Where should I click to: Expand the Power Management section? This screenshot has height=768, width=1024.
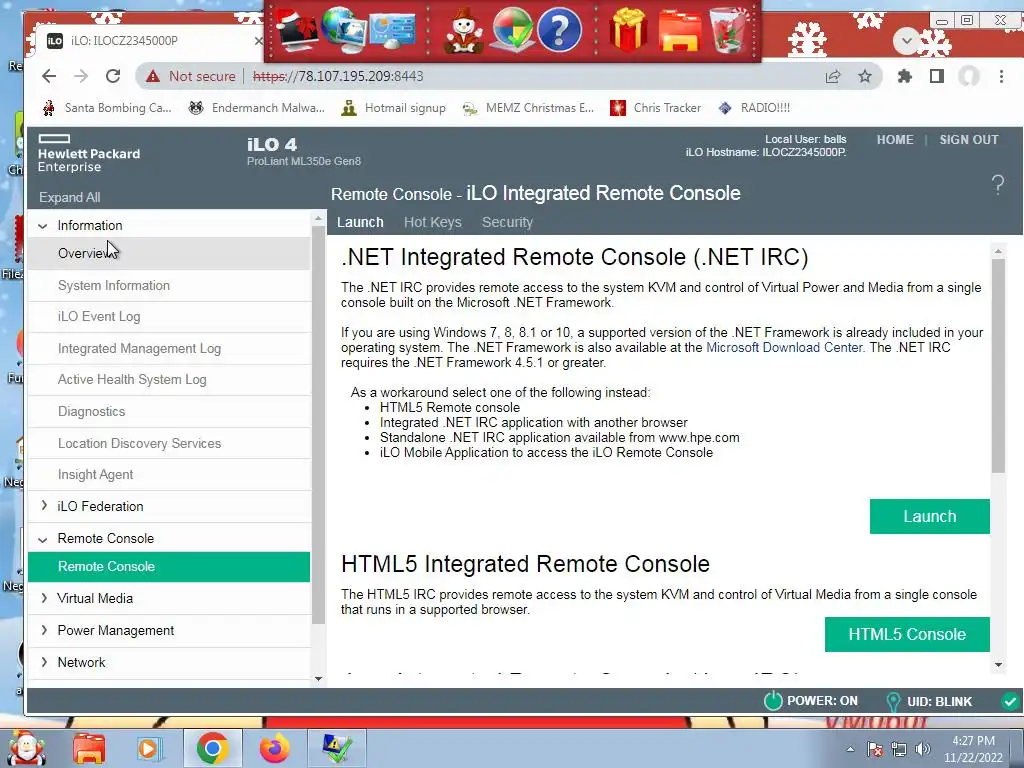pyautogui.click(x=44, y=630)
